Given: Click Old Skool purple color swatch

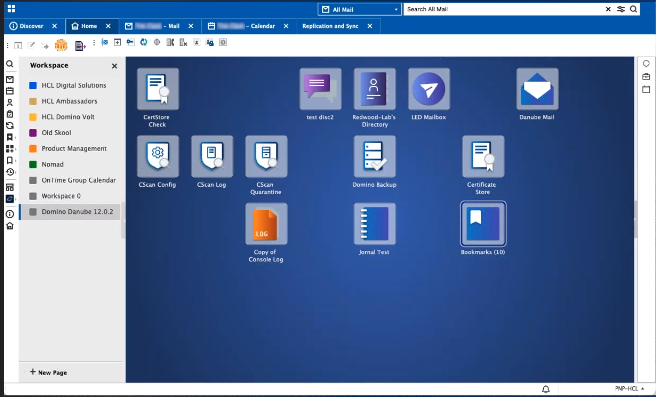Looking at the screenshot, I should (x=33, y=133).
